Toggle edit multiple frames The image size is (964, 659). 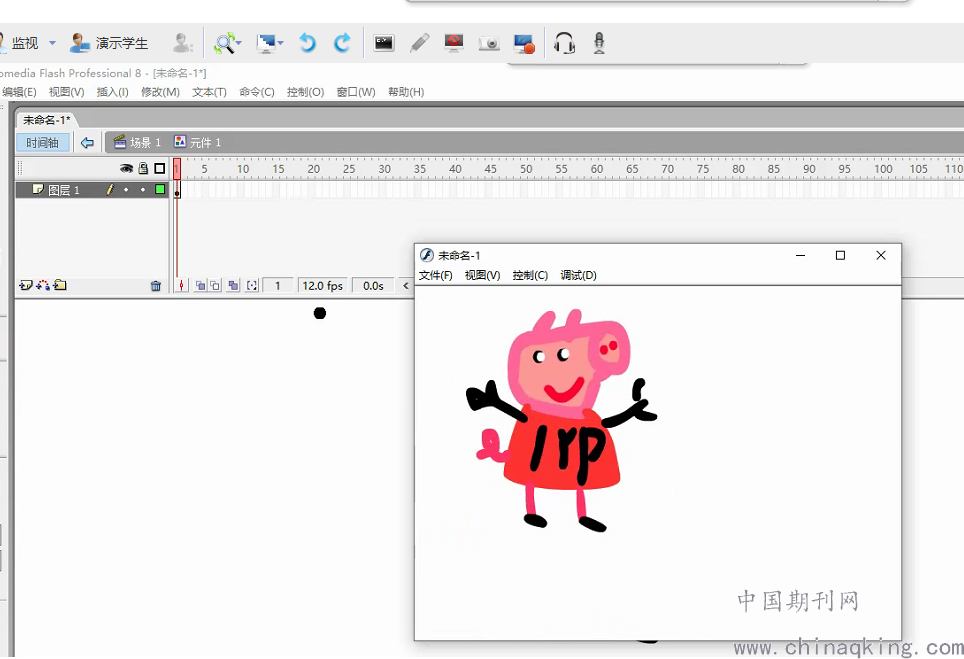[233, 286]
